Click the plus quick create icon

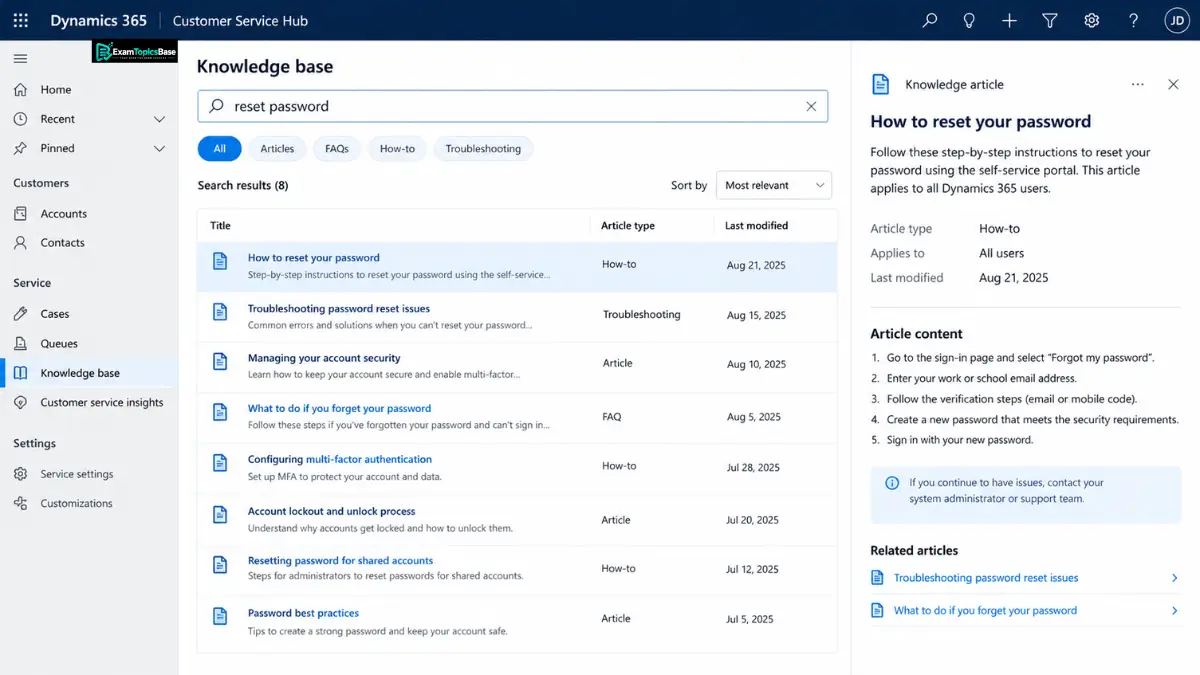coord(1009,20)
